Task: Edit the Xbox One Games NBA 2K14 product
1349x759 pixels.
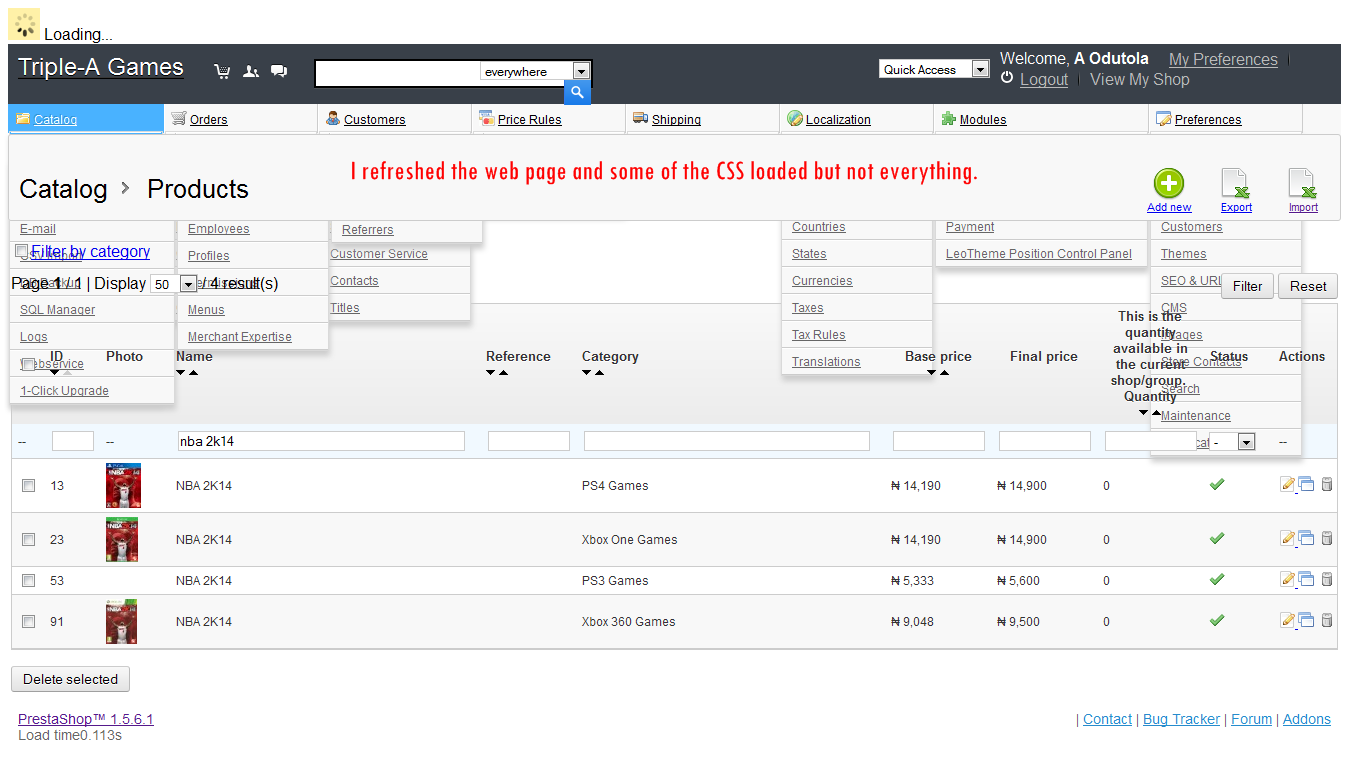Action: point(1288,538)
